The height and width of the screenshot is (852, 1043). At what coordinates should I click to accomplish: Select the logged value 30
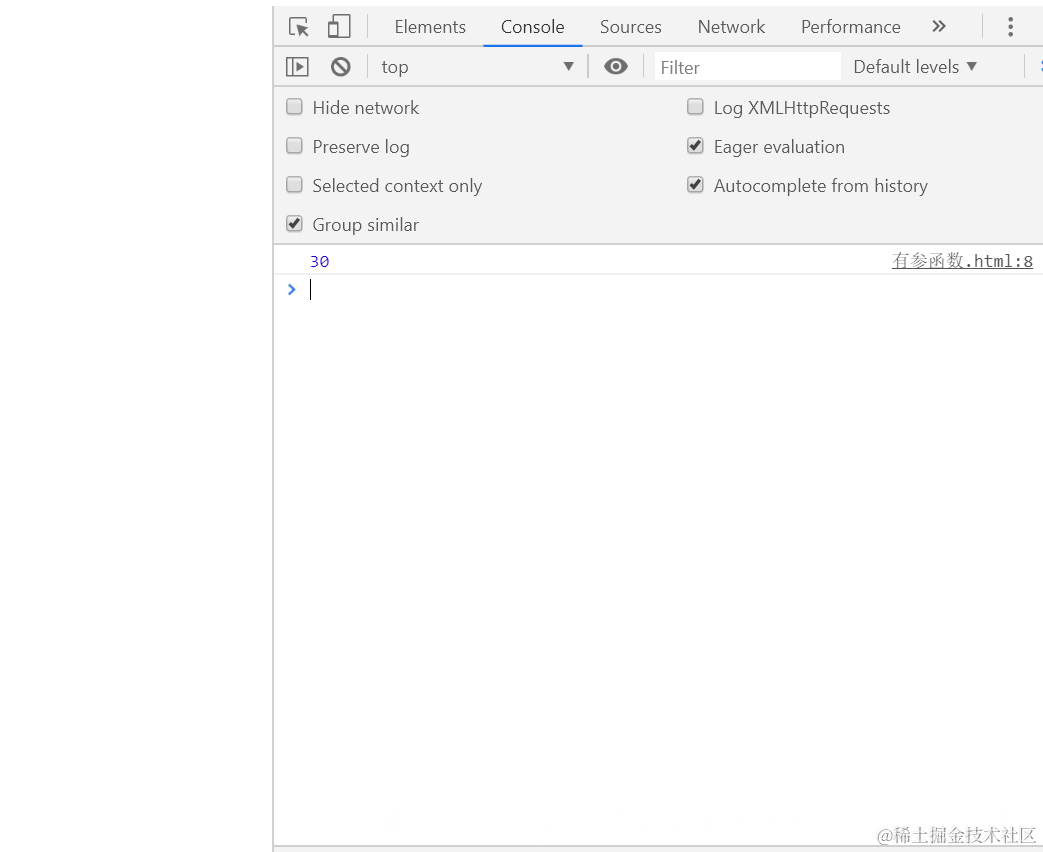point(319,261)
